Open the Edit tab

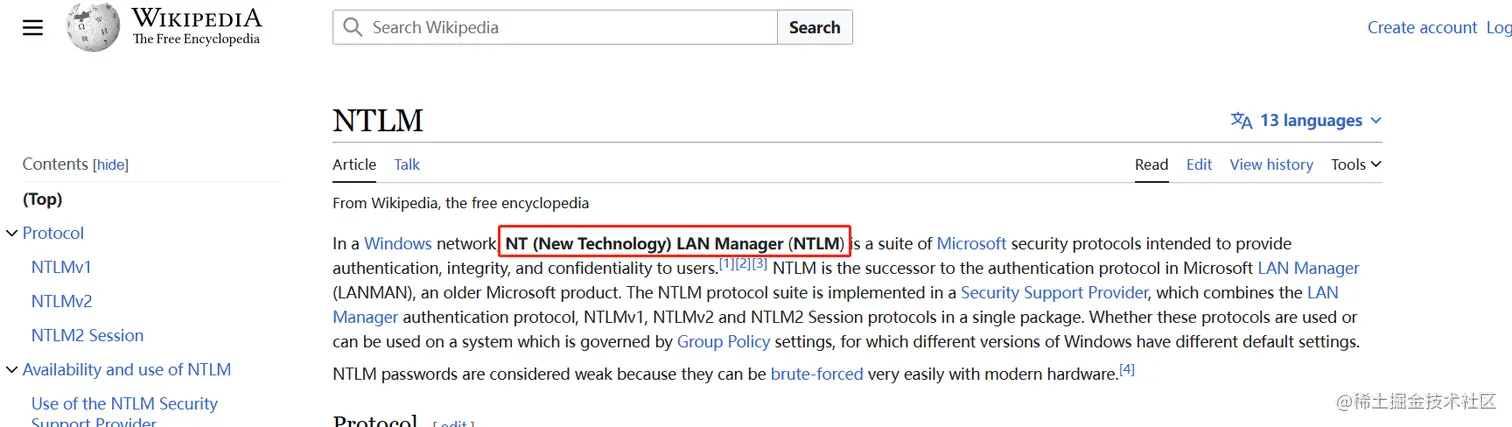point(1199,165)
